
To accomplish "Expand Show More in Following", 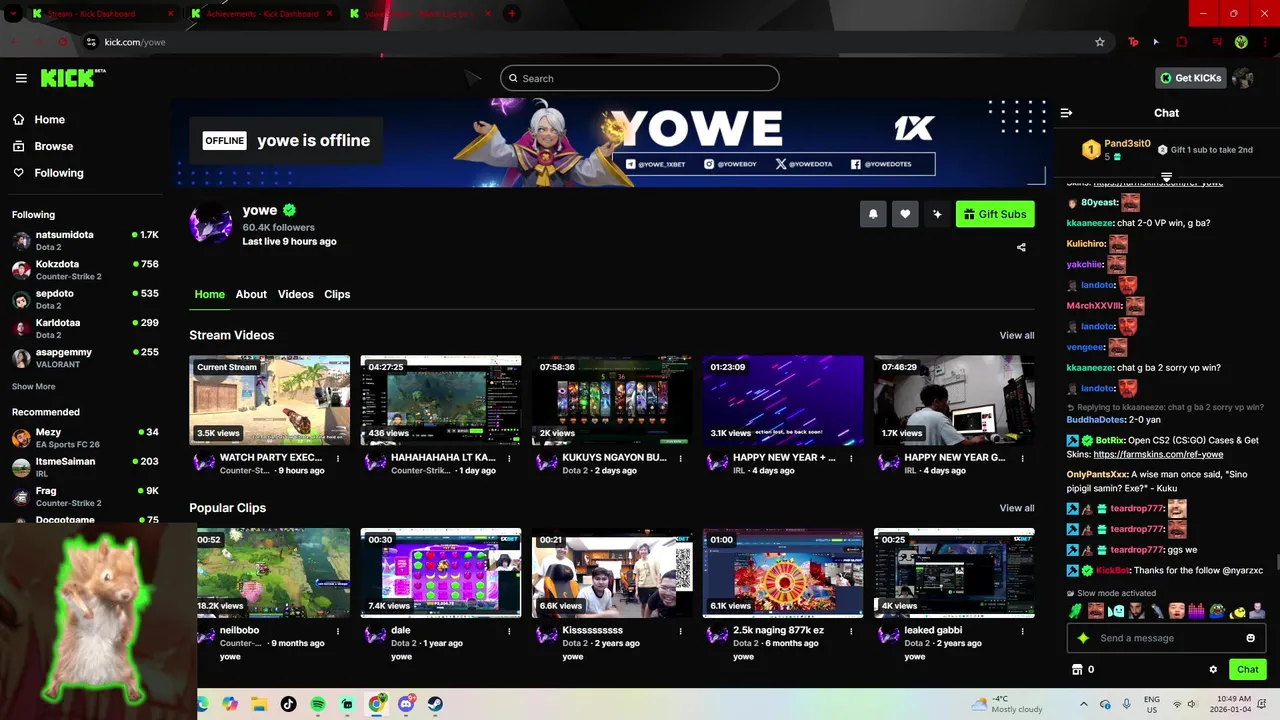I will coord(33,386).
